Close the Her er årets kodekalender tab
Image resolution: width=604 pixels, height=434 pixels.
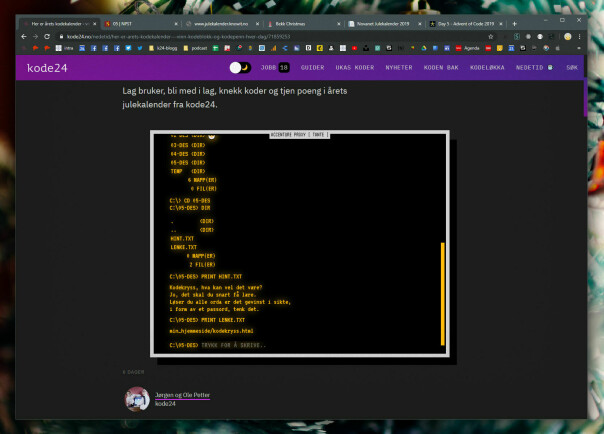coord(95,24)
